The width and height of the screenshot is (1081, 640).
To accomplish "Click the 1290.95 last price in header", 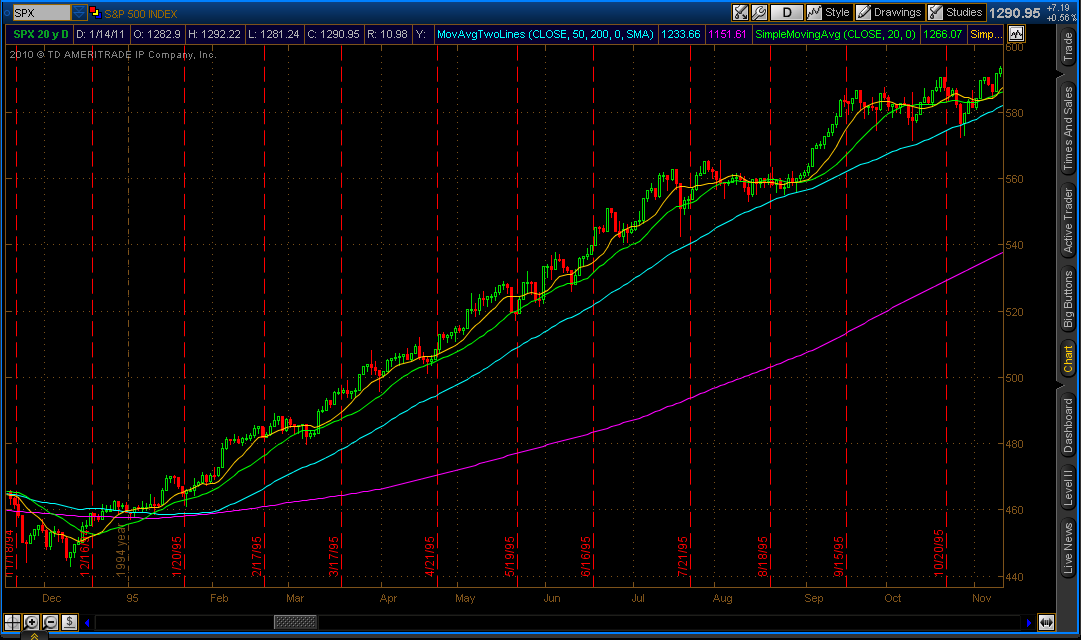I will coord(1014,13).
